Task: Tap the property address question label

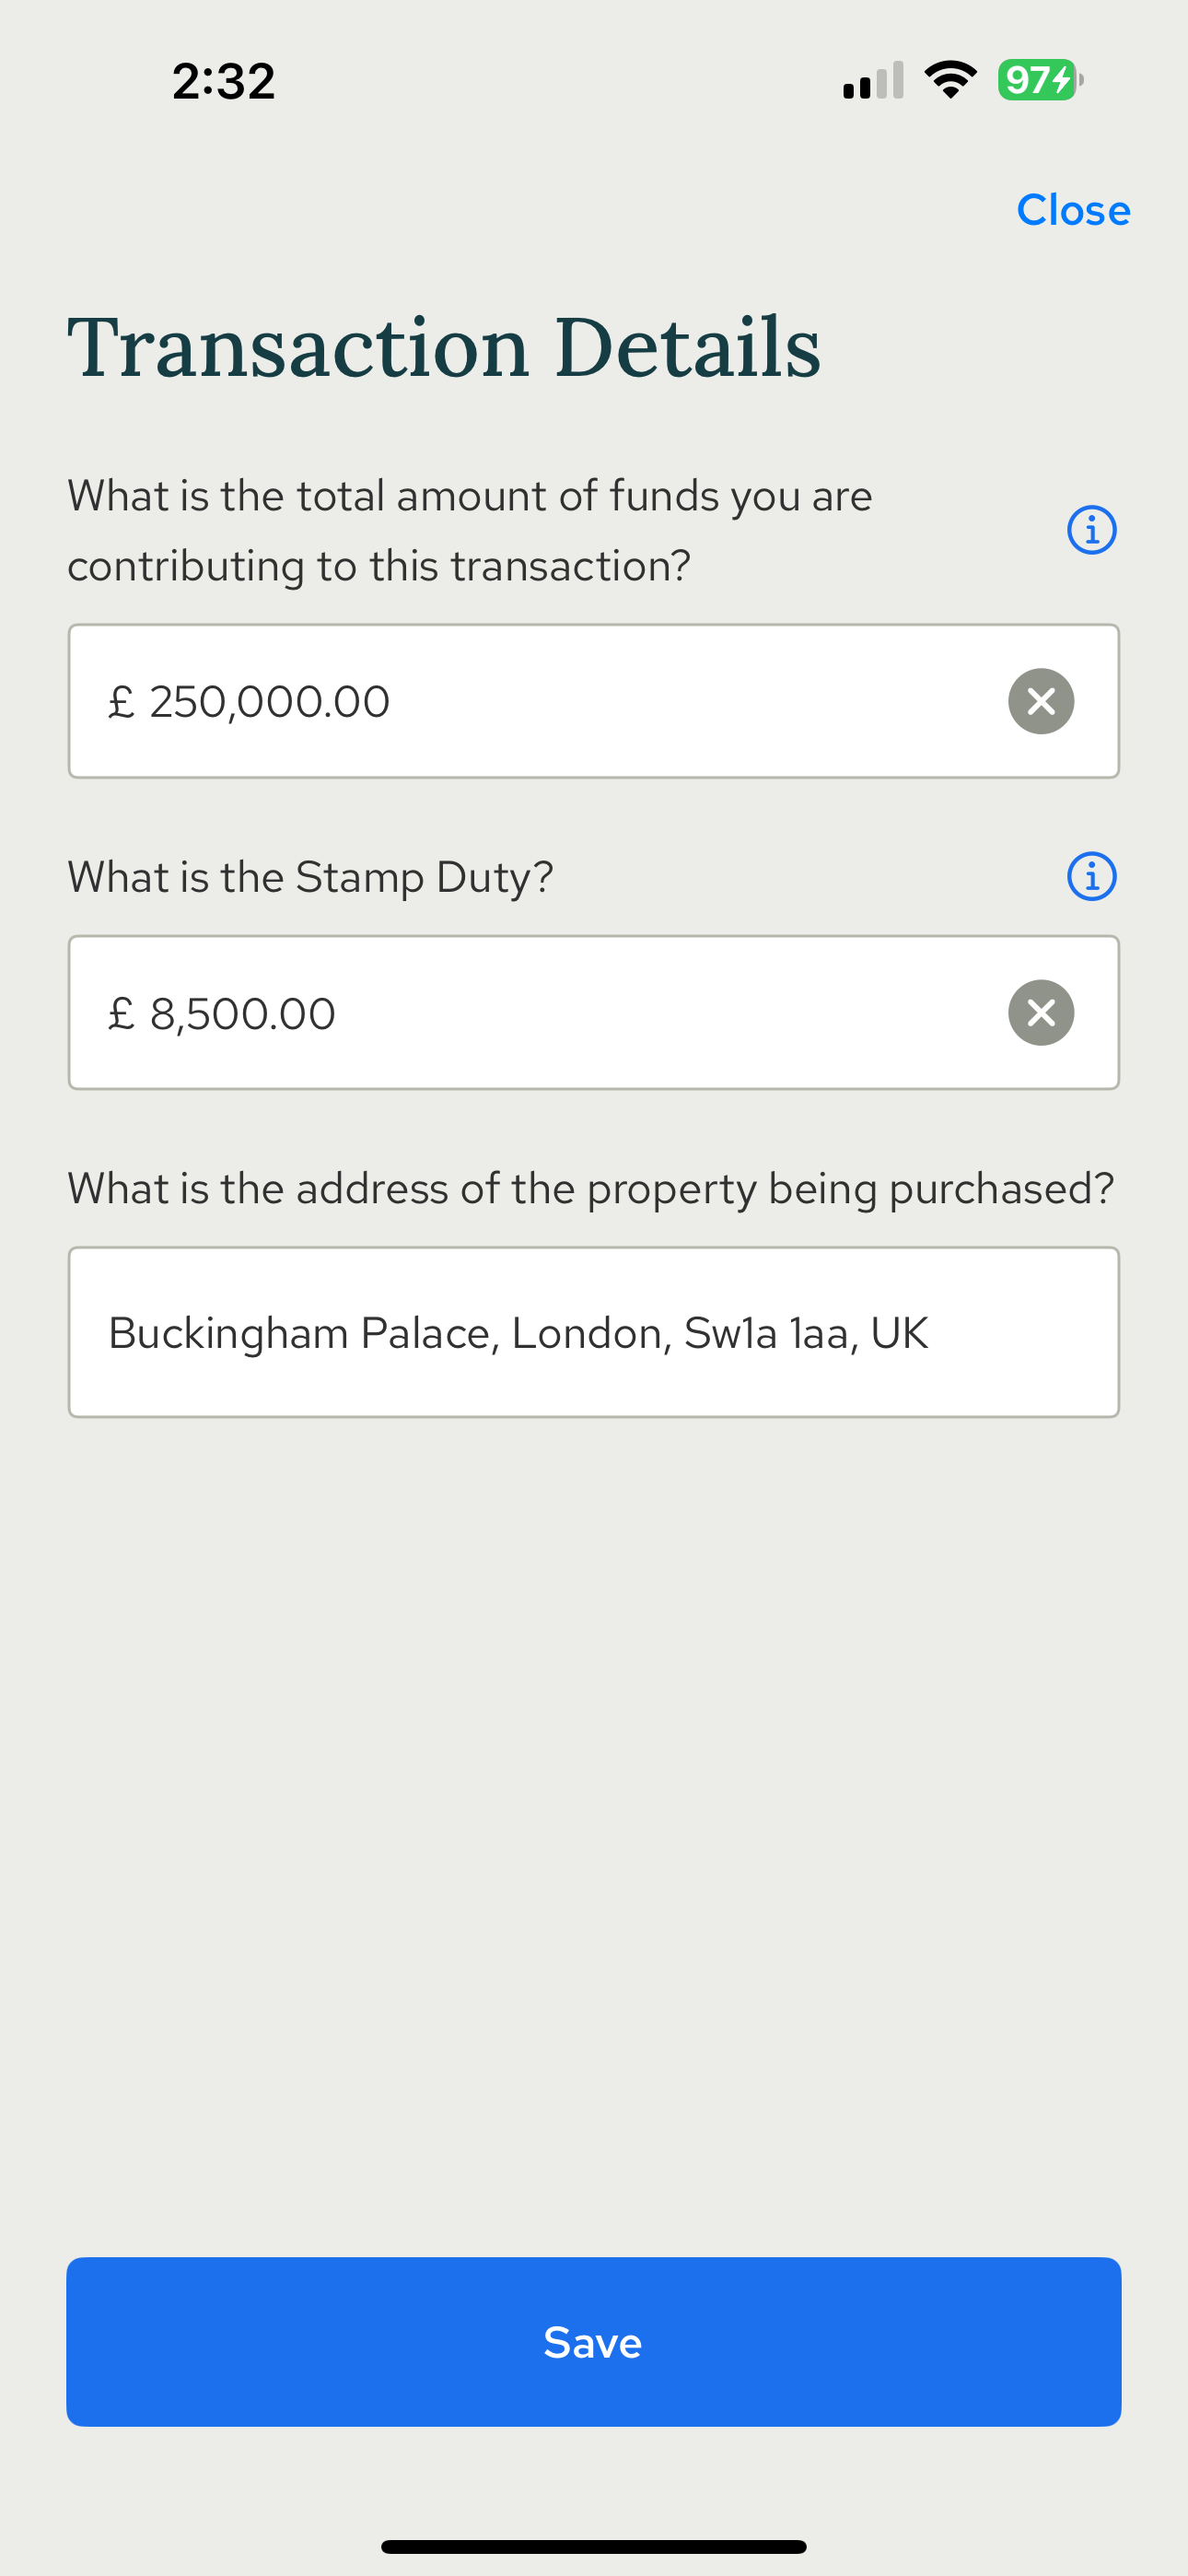Action: point(590,1189)
